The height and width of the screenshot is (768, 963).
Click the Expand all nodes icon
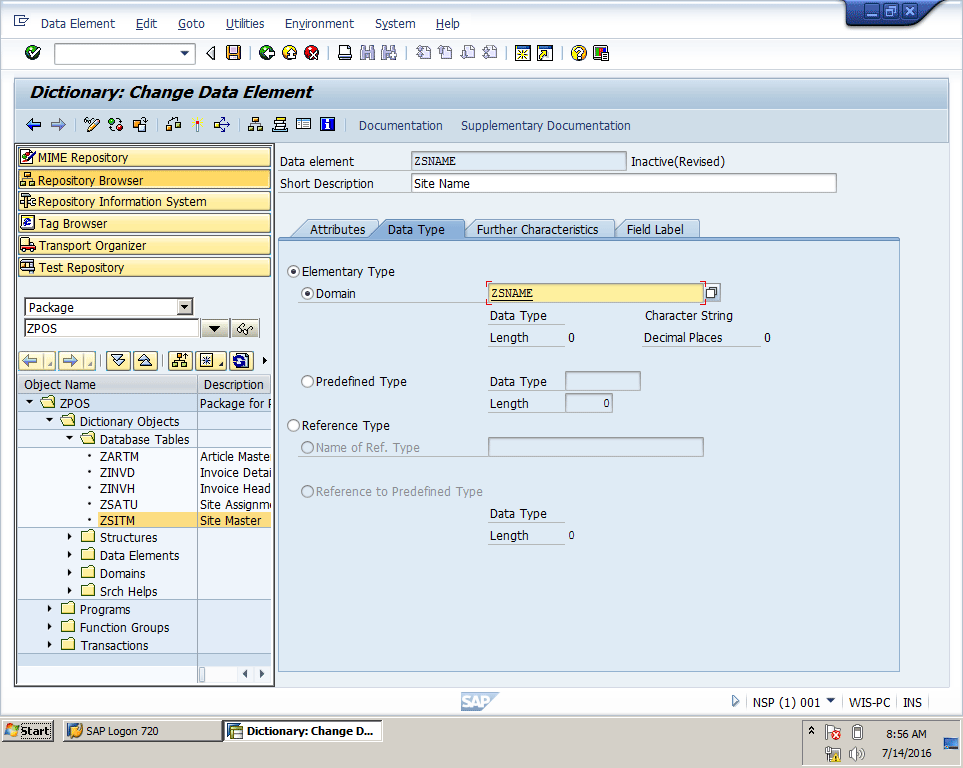[x=118, y=361]
